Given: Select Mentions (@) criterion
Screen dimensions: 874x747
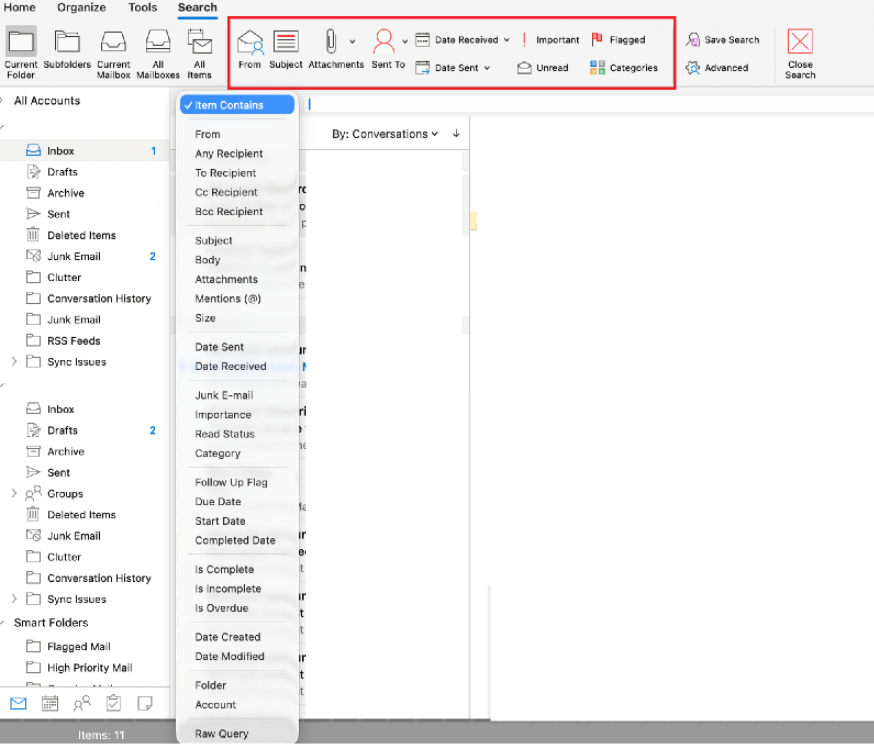Looking at the screenshot, I should coord(228,299).
